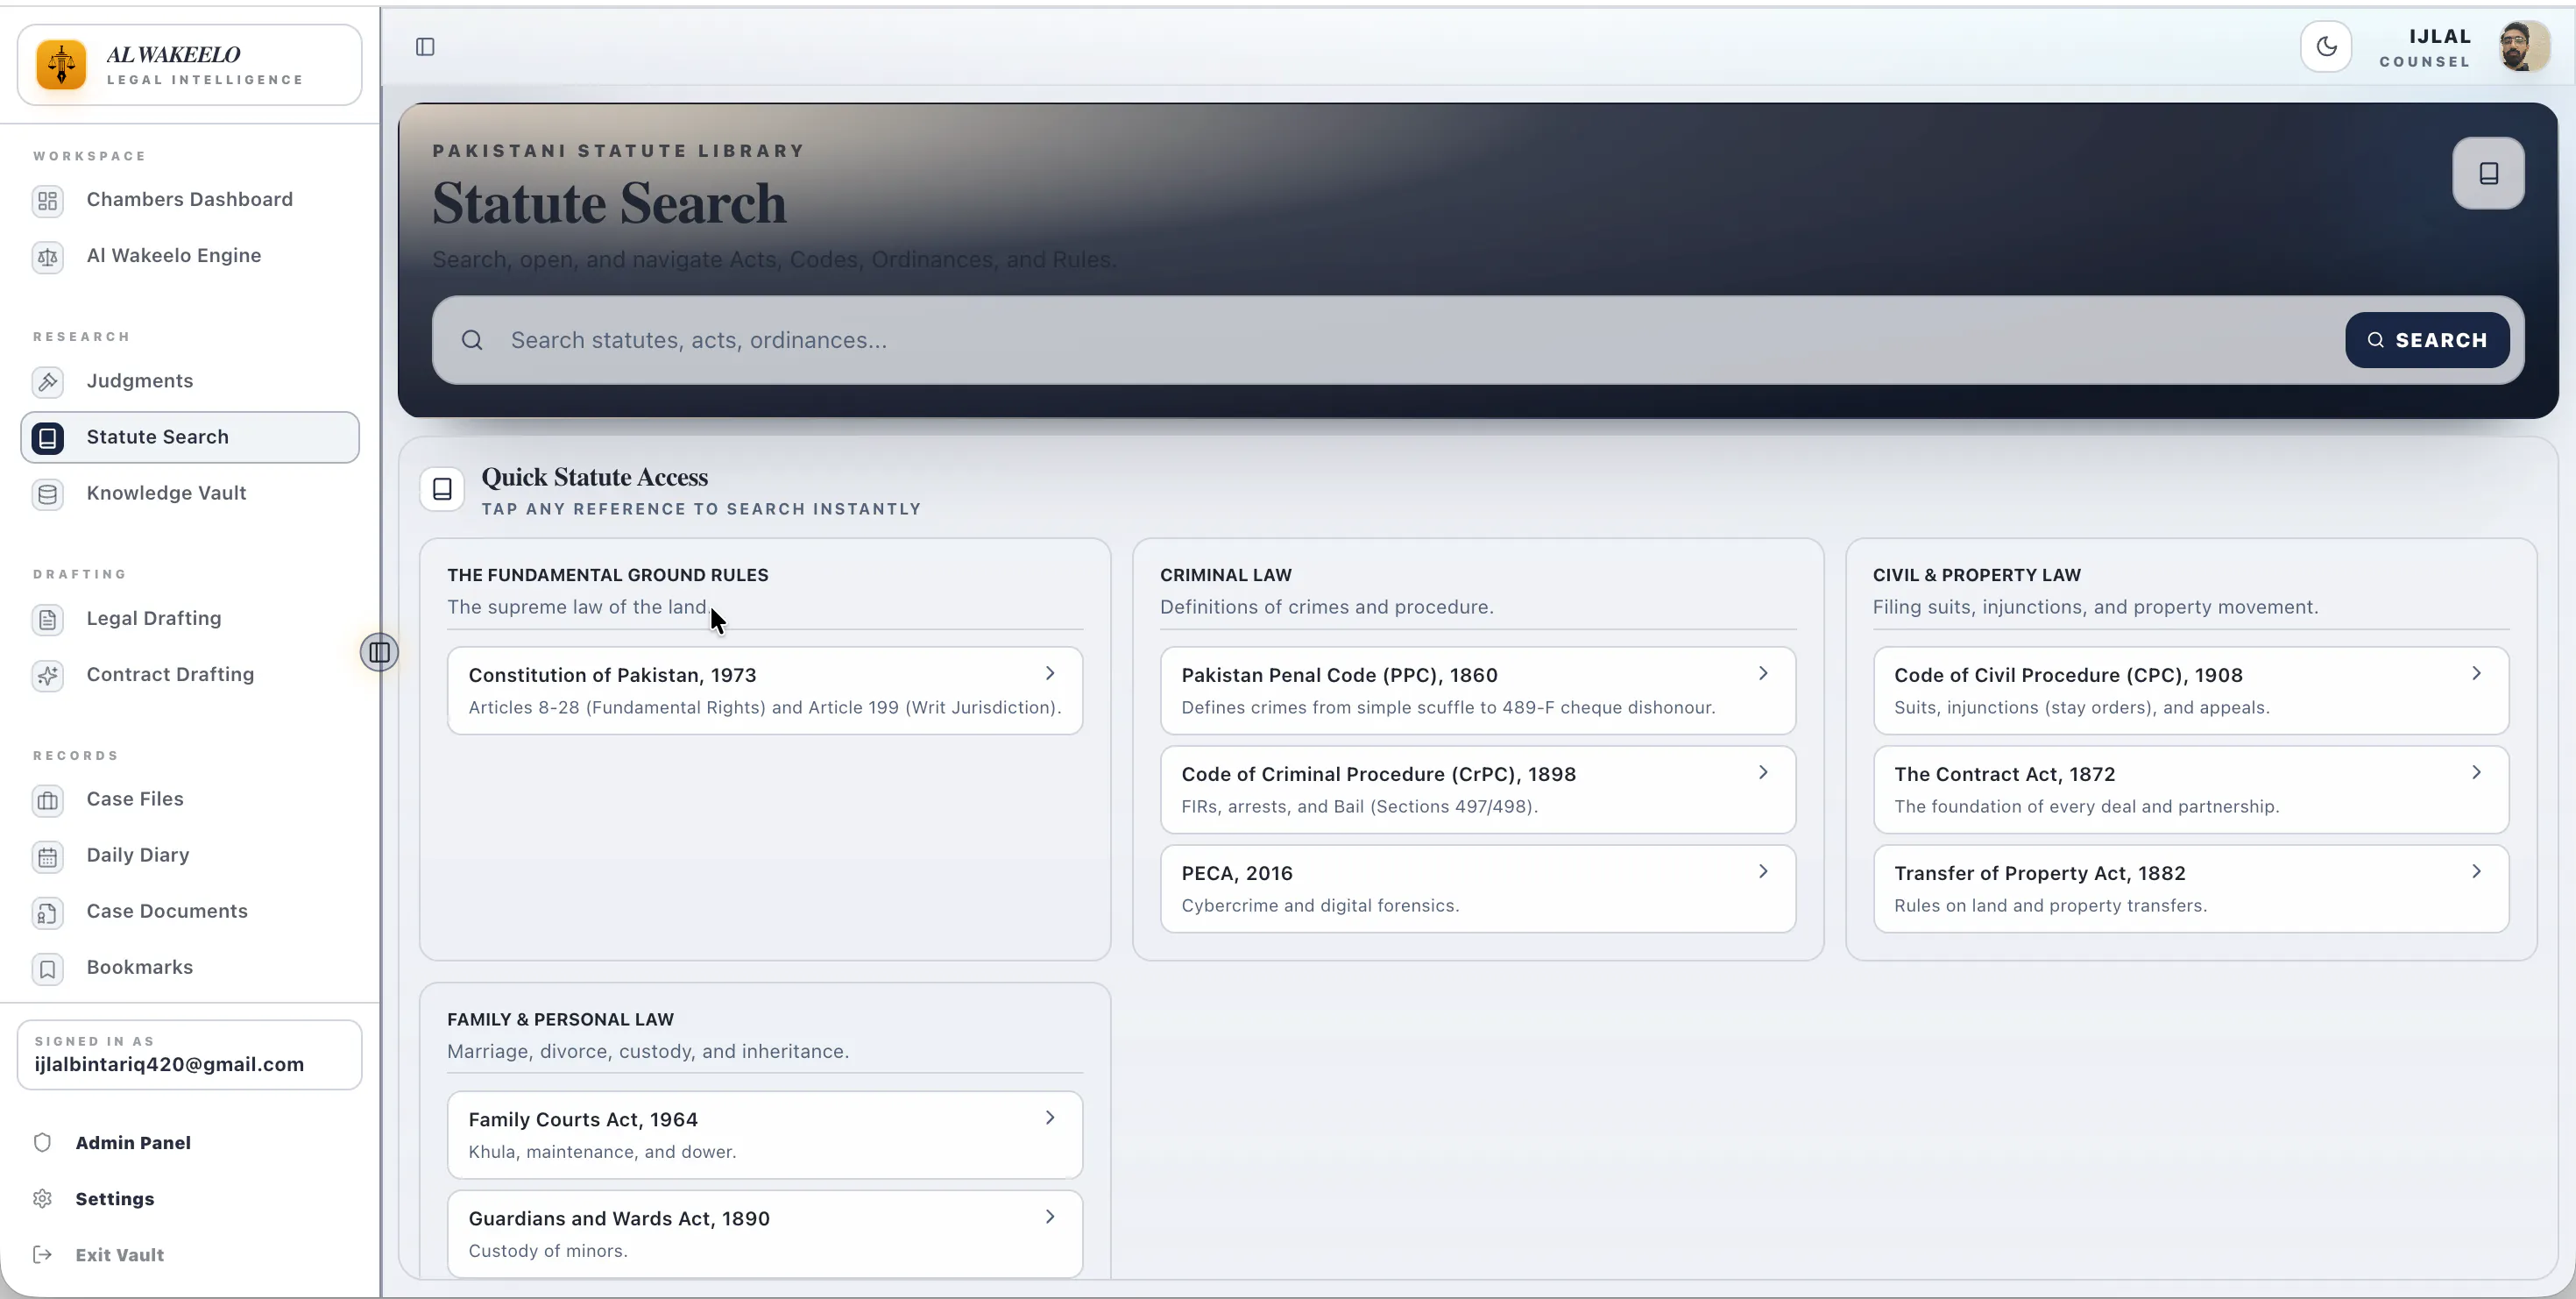Open Contract Drafting section
This screenshot has height=1299, width=2576.
(190, 675)
